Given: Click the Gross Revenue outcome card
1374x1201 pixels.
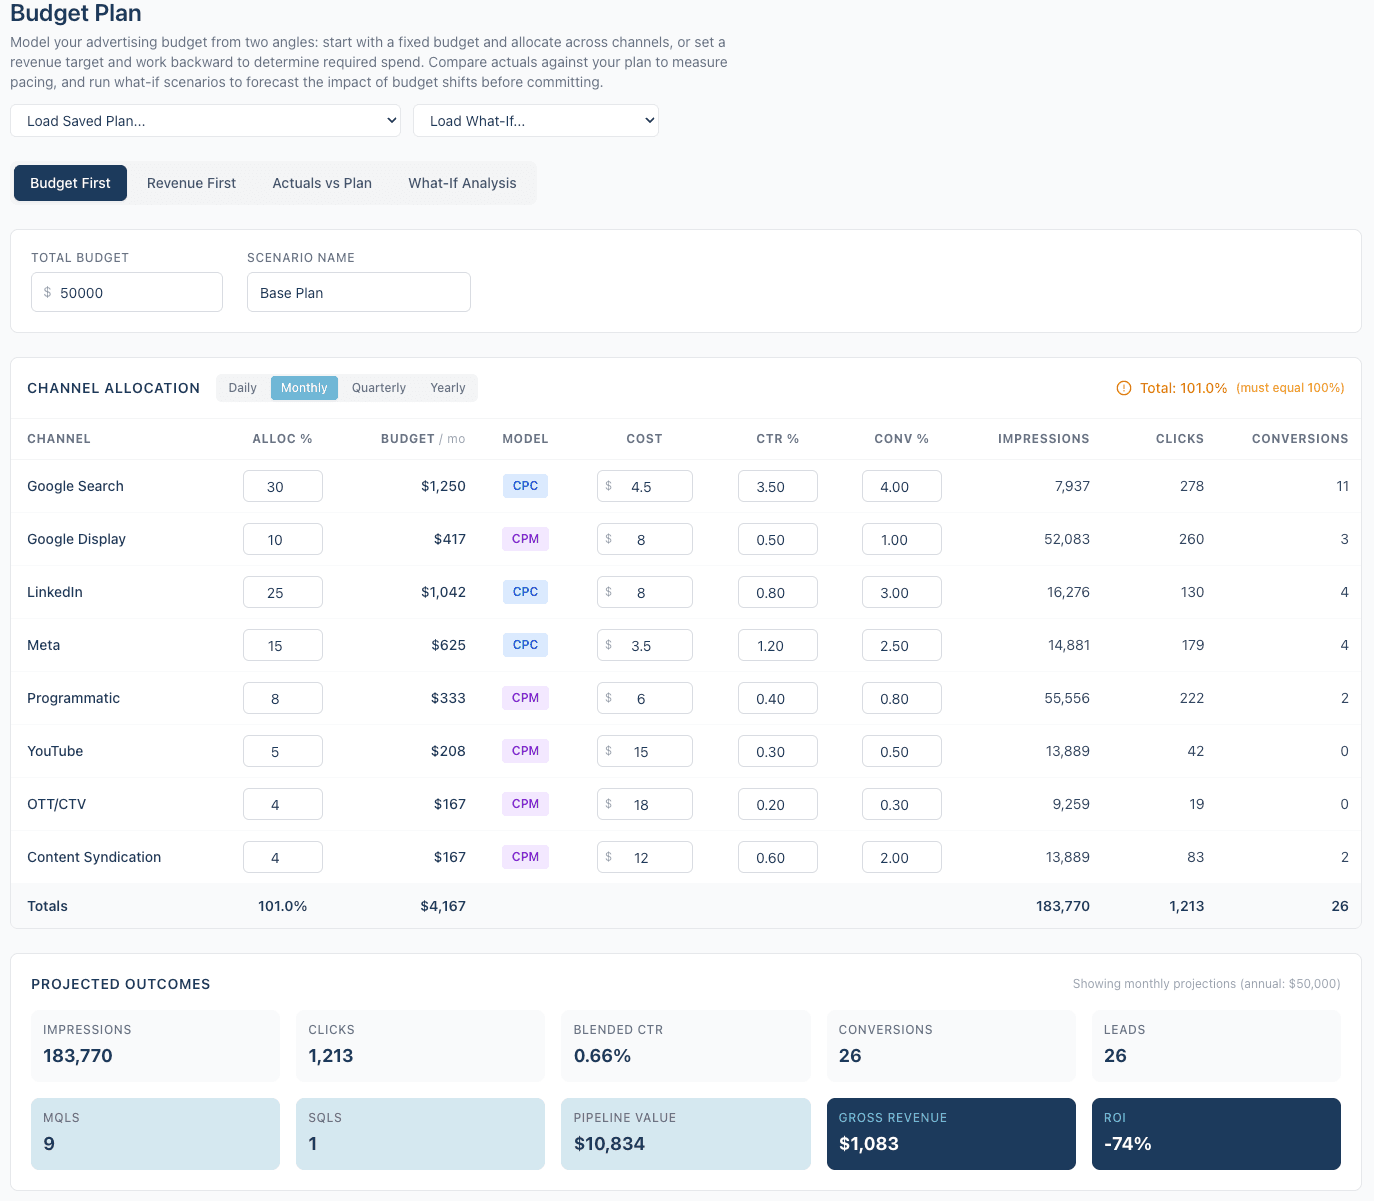Looking at the screenshot, I should click(950, 1133).
